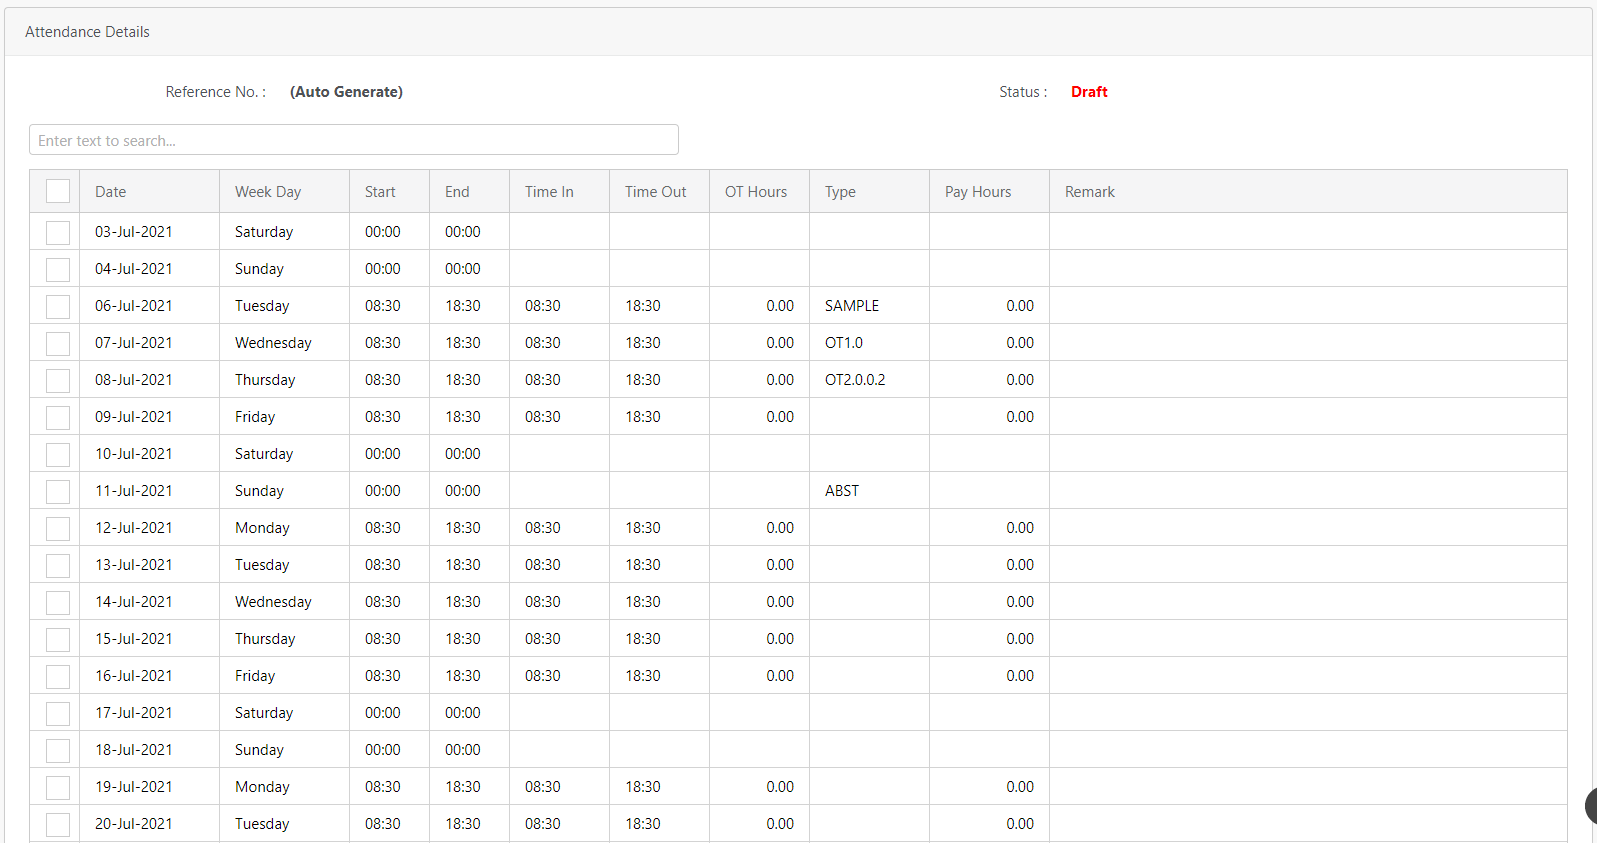Click Remark cell for 06-Jul-2021 row
The height and width of the screenshot is (843, 1597).
coord(1308,306)
